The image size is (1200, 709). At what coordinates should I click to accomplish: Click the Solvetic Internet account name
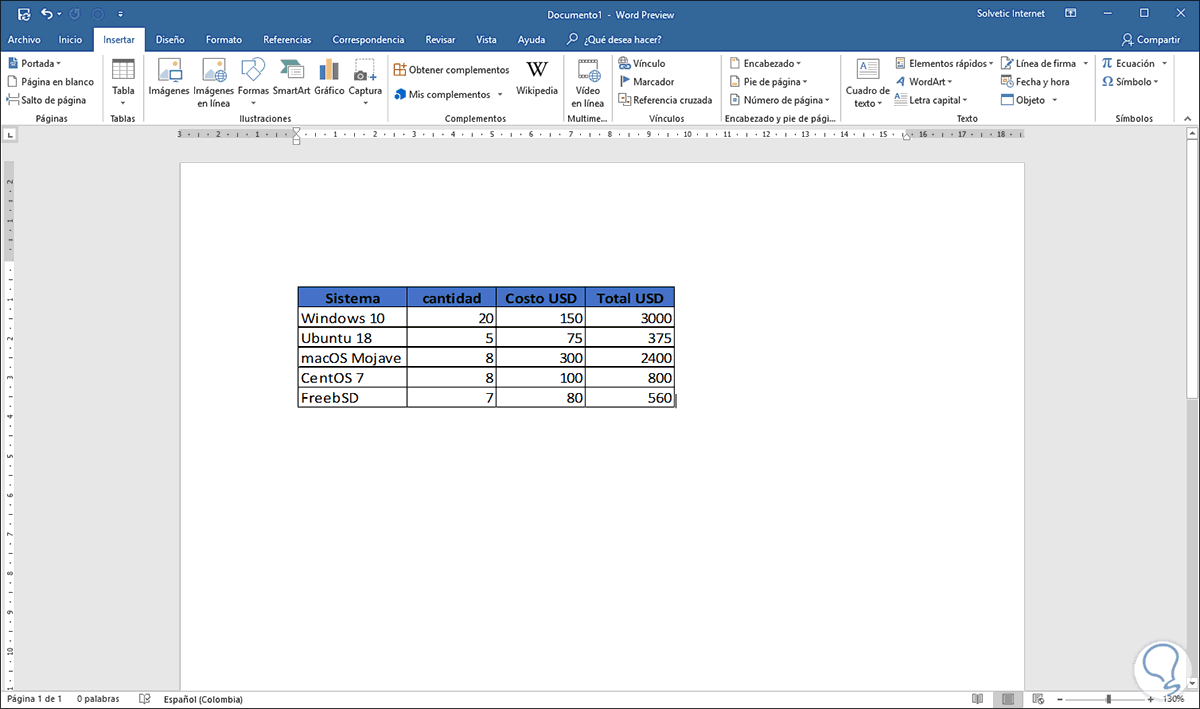(1011, 14)
